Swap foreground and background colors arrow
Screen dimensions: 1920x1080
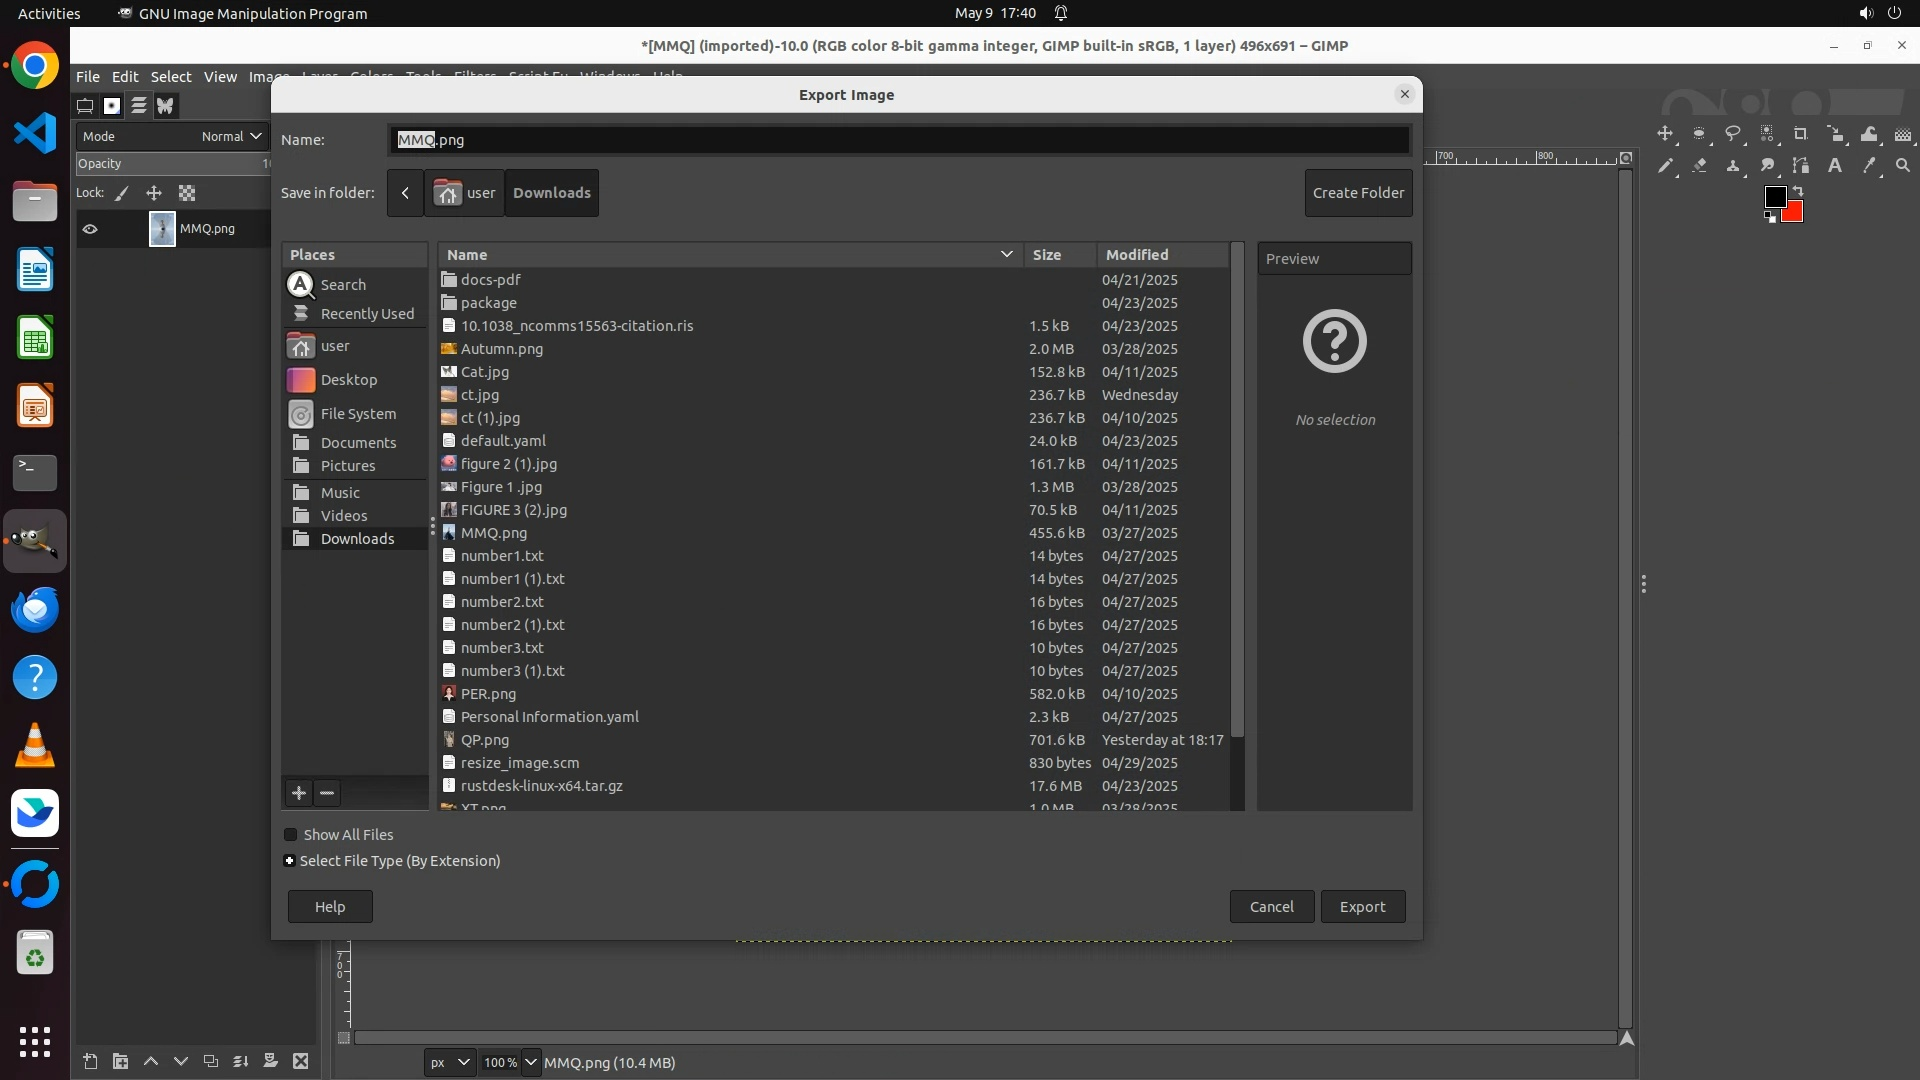tap(1797, 190)
